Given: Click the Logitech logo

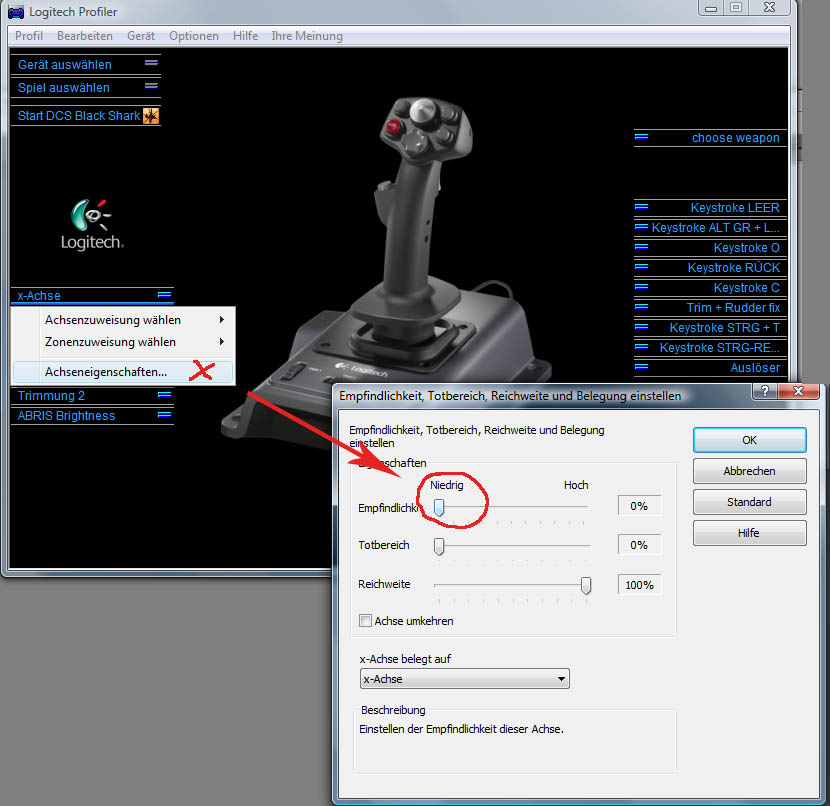Looking at the screenshot, I should [92, 224].
